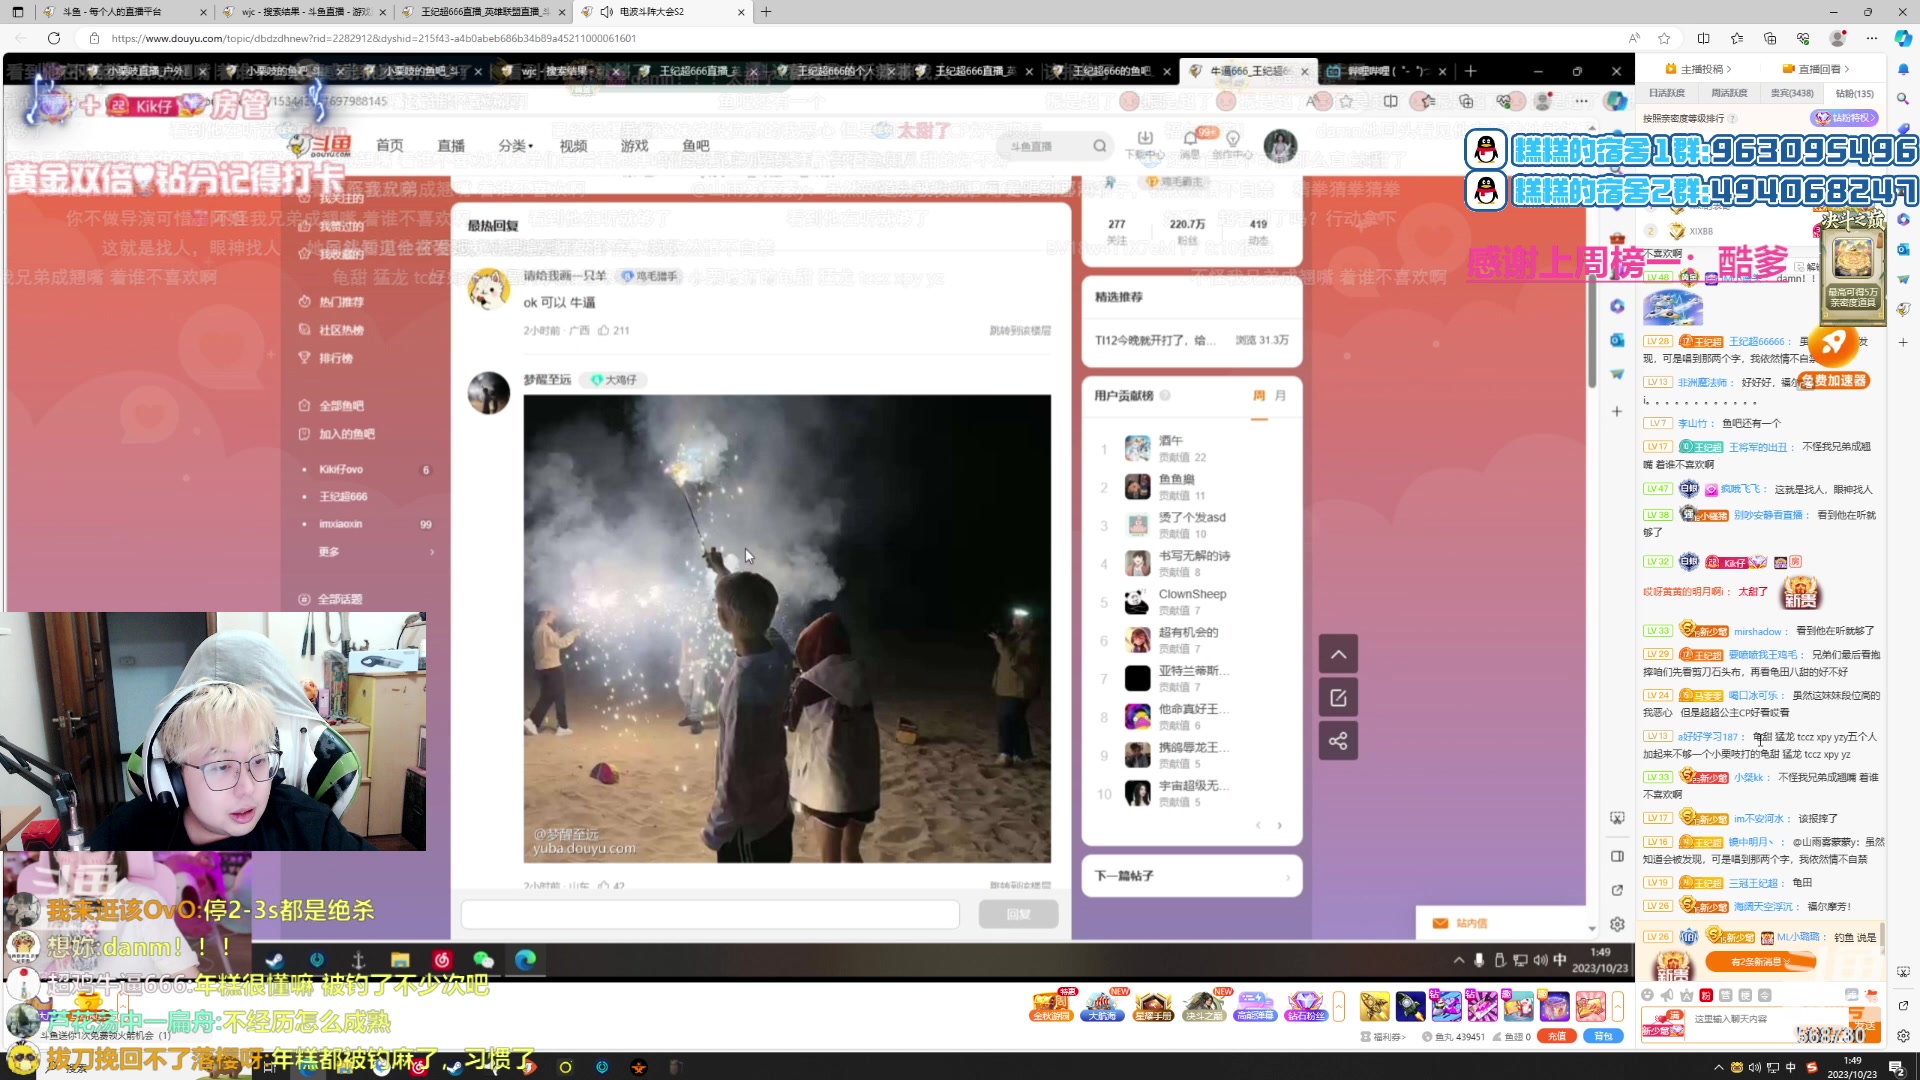
Task: Refresh the current page
Action: pyautogui.click(x=54, y=38)
